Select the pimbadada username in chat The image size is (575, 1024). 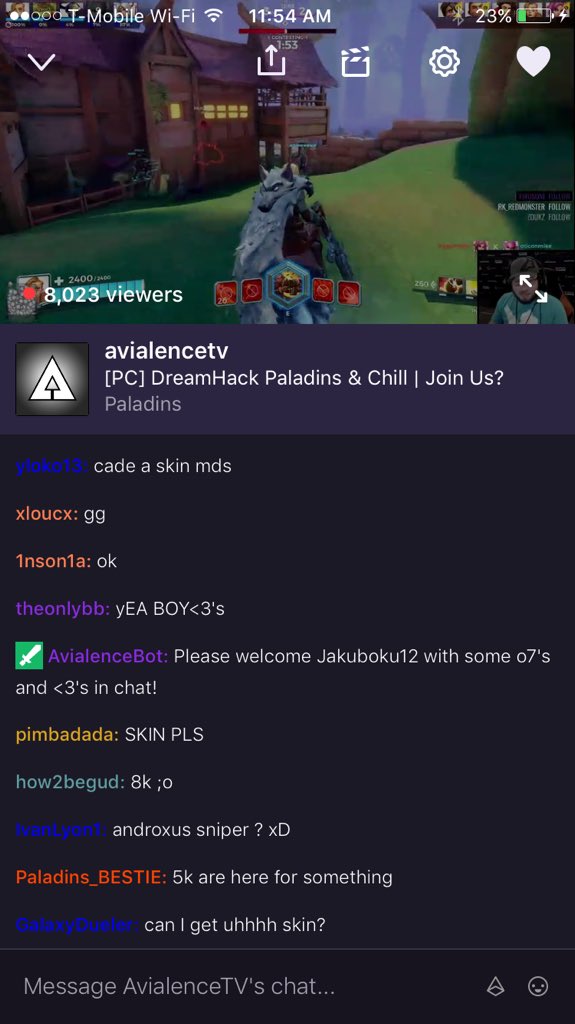pos(67,735)
